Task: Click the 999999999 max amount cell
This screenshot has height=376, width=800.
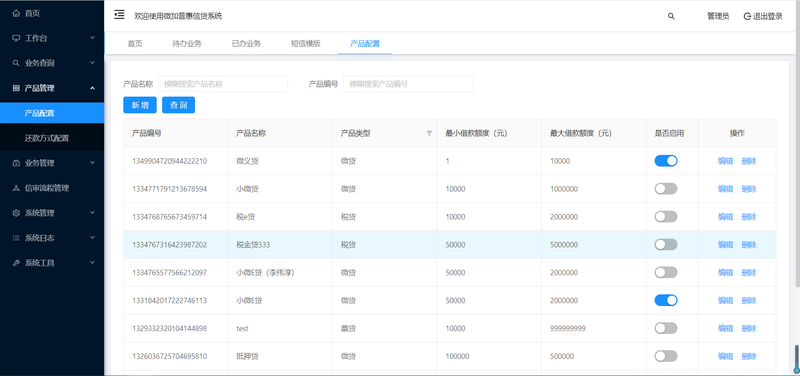Action: point(568,329)
